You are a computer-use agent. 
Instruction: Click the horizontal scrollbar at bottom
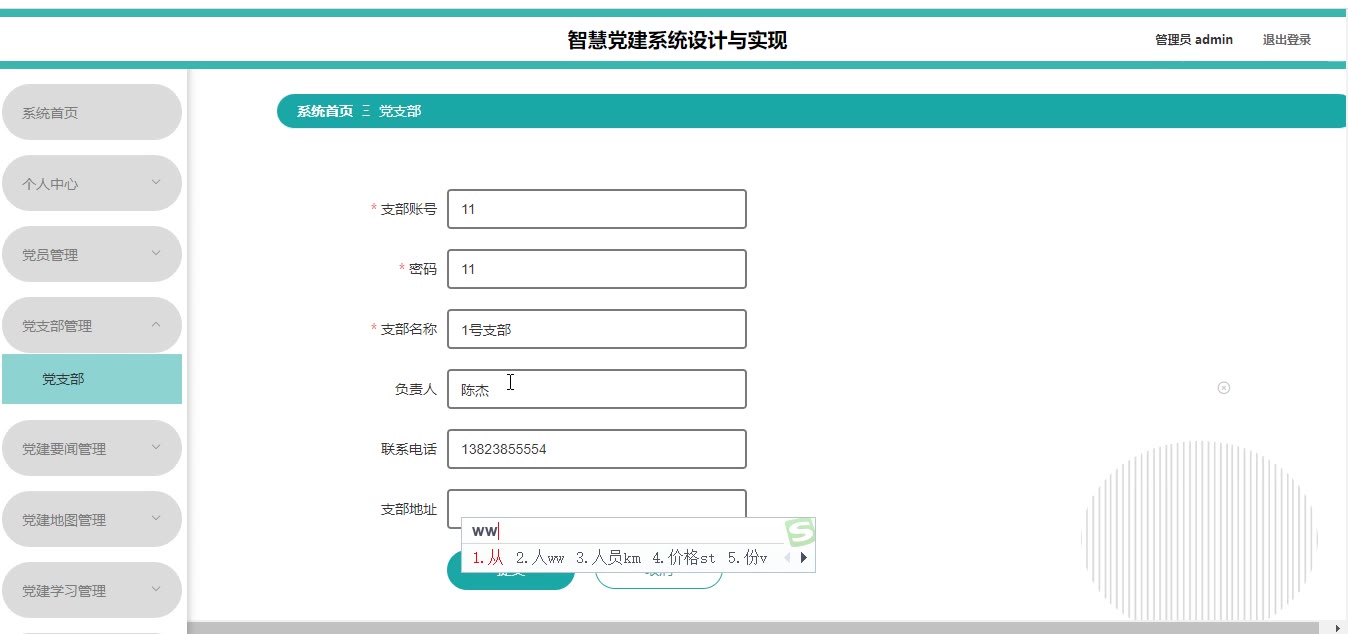click(x=760, y=628)
